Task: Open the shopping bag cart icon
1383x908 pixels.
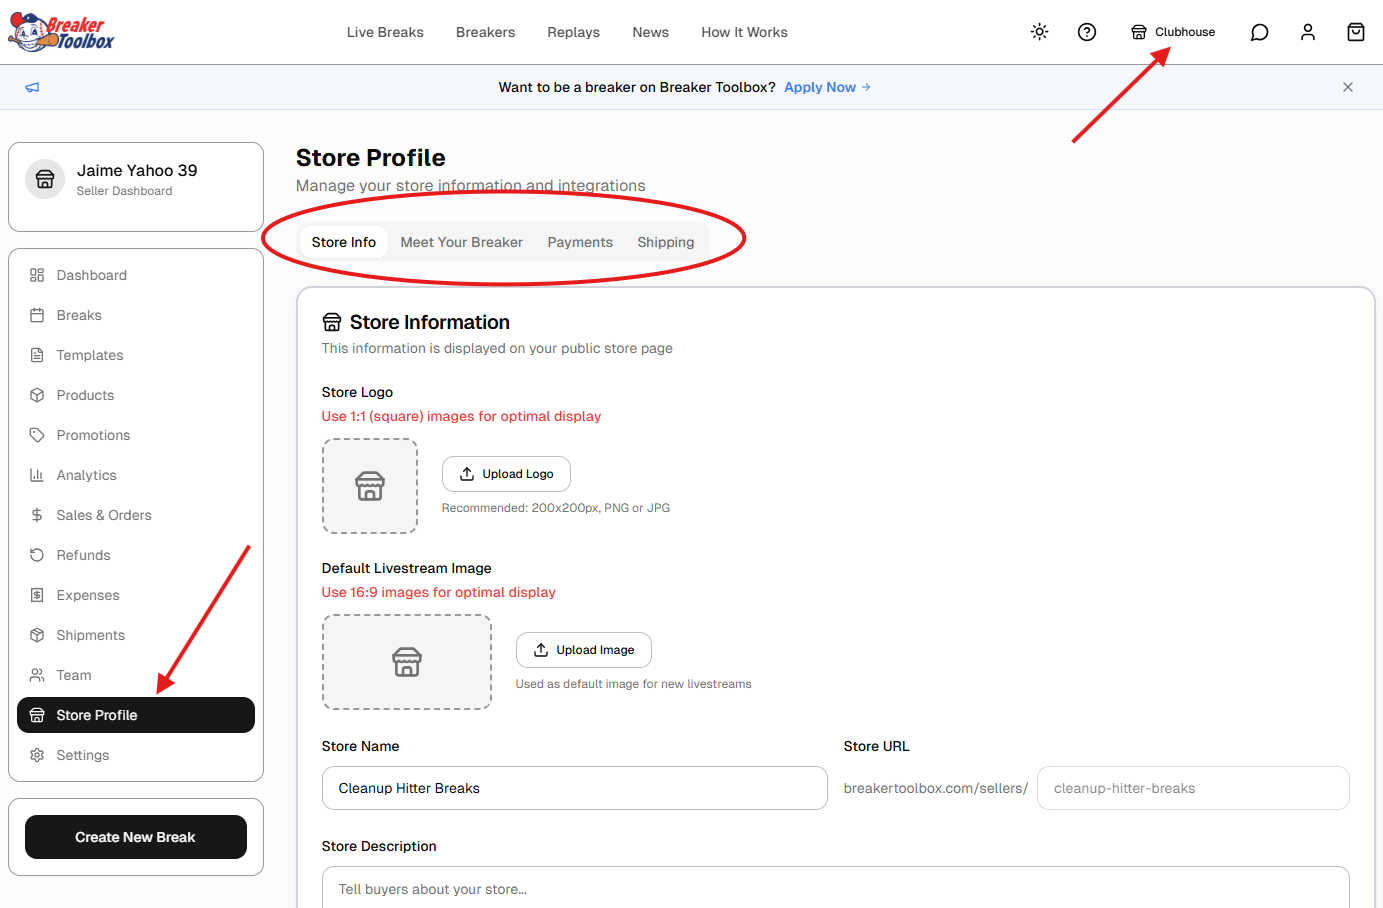Action: [1356, 32]
